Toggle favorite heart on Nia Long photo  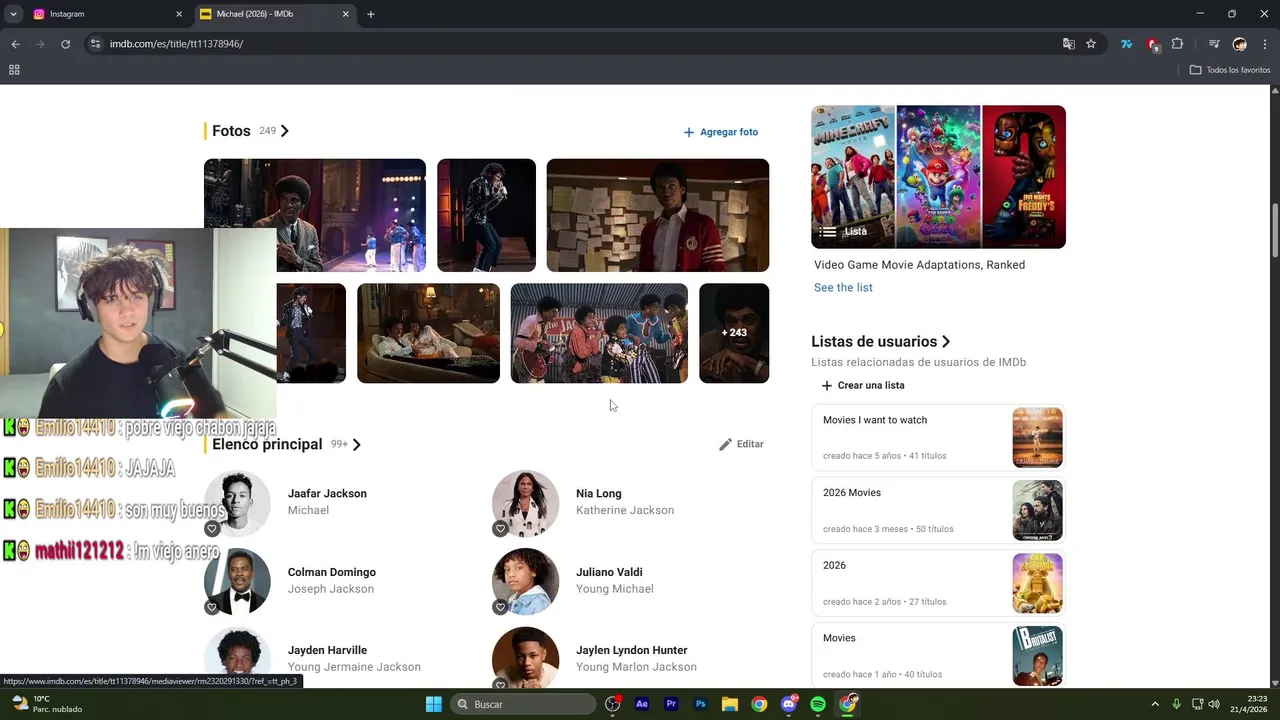500,529
